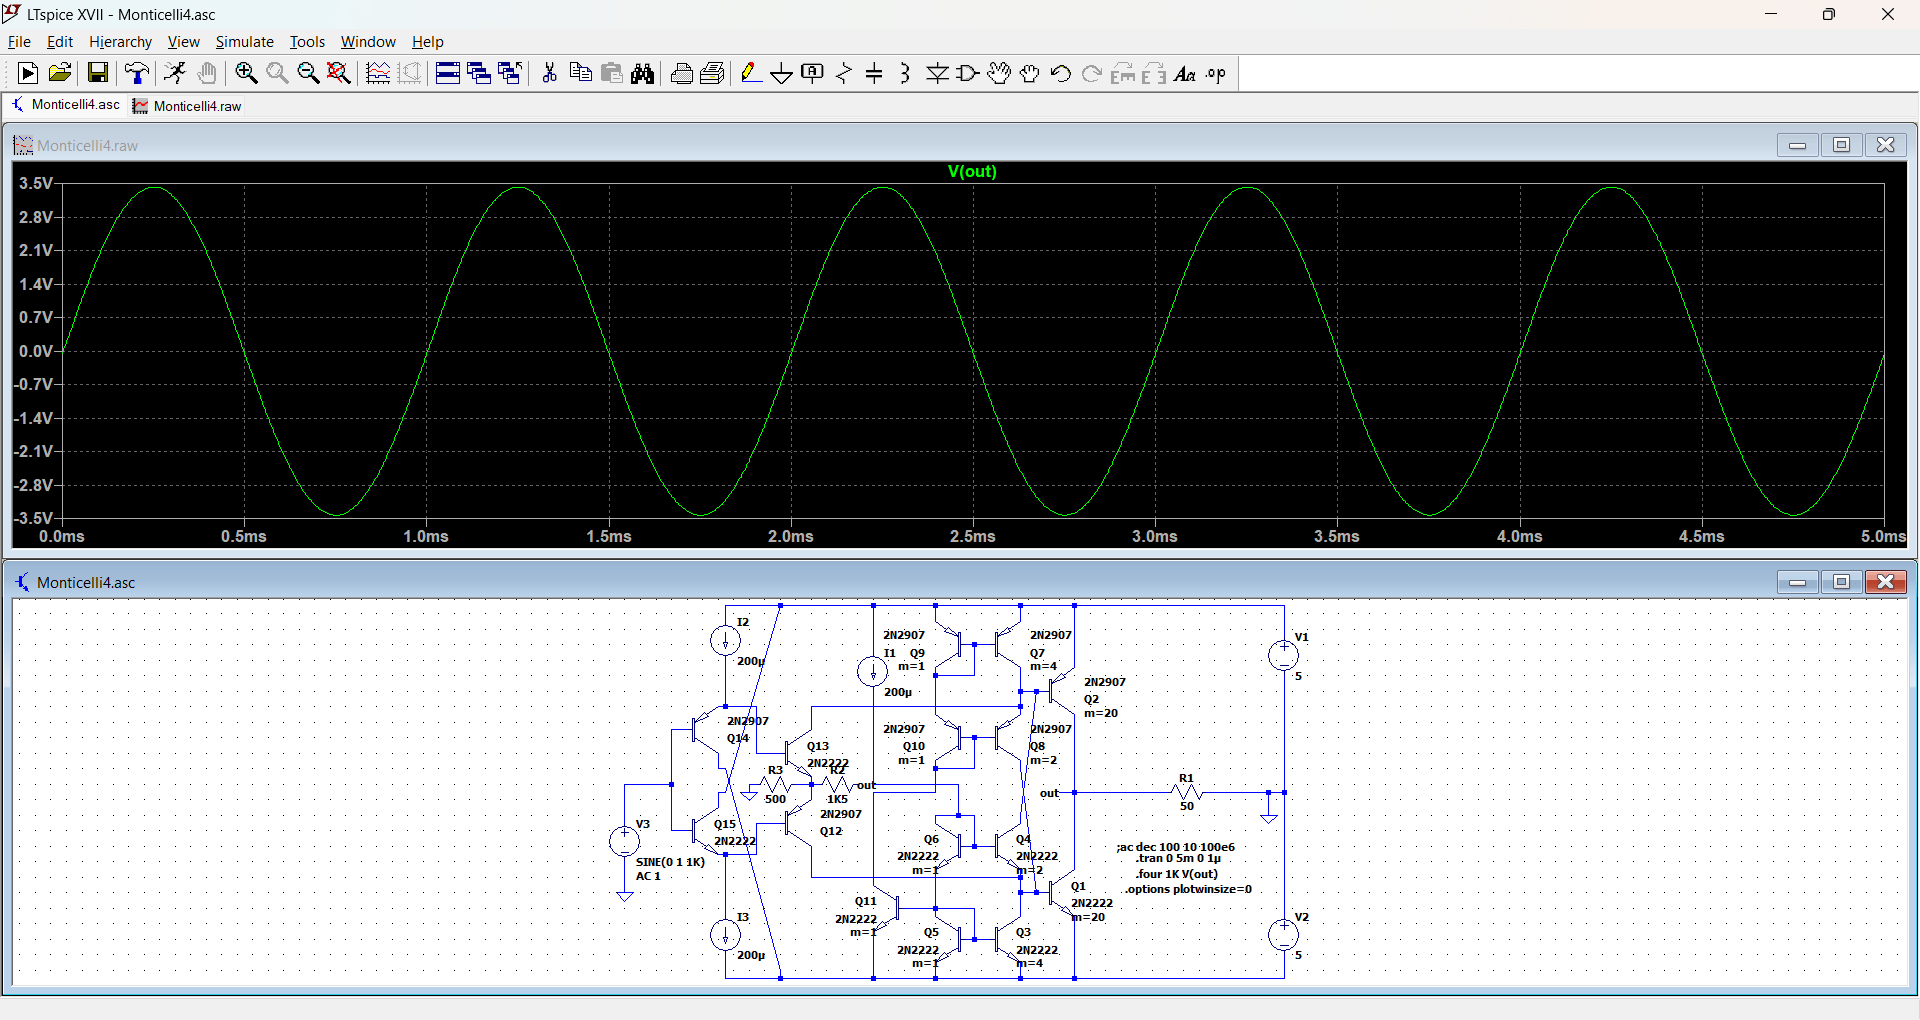This screenshot has height=1020, width=1920.
Task: Cascade windows icon
Action: tap(479, 73)
